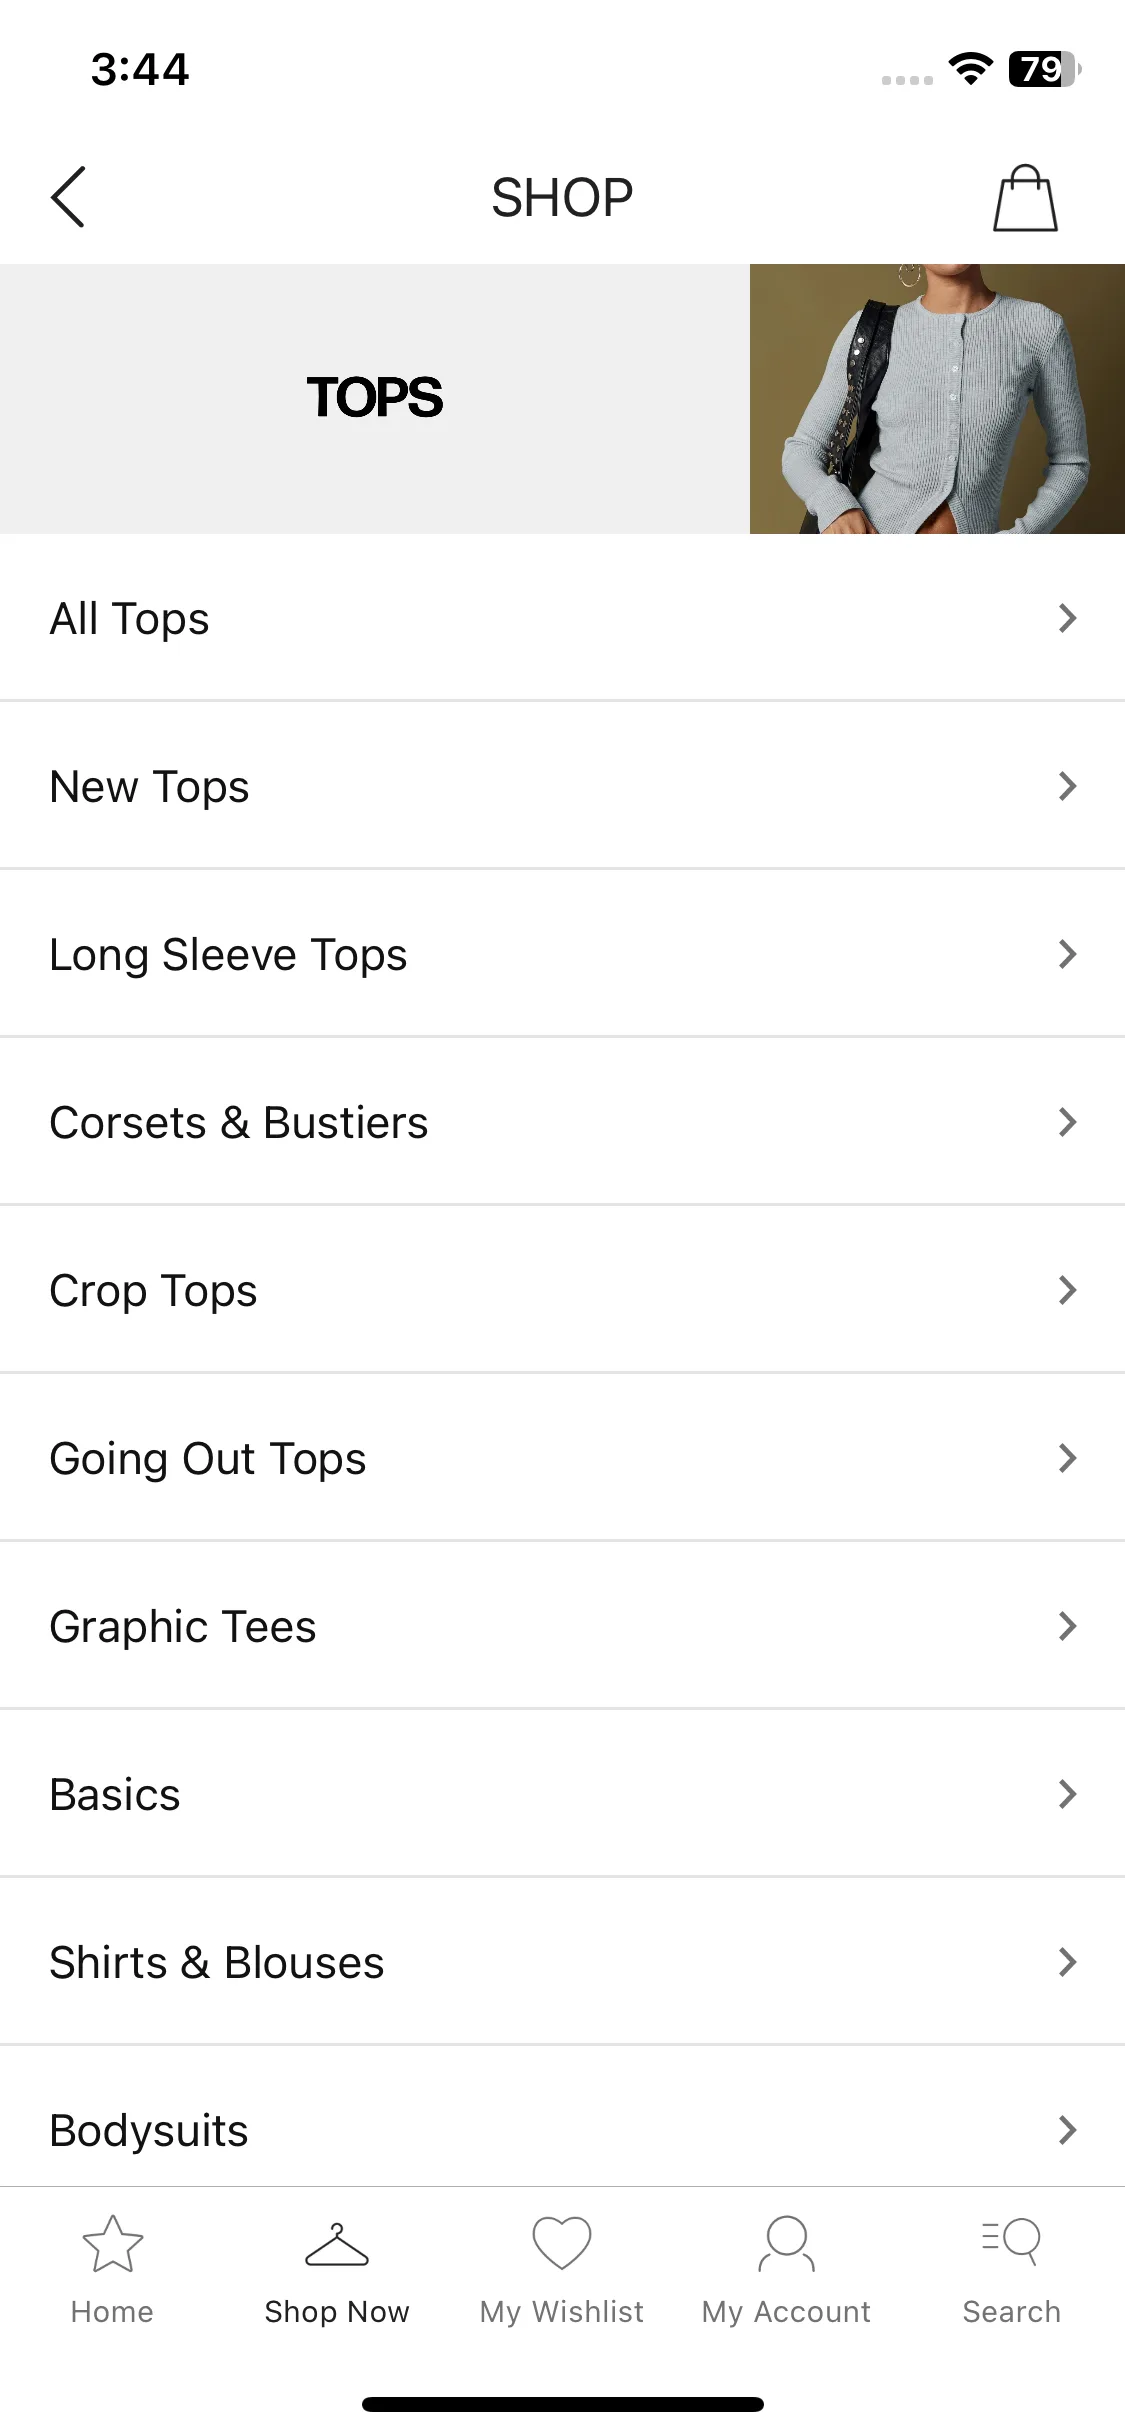Open Long Sleeve Tops category
The image size is (1125, 2436).
(x=562, y=954)
